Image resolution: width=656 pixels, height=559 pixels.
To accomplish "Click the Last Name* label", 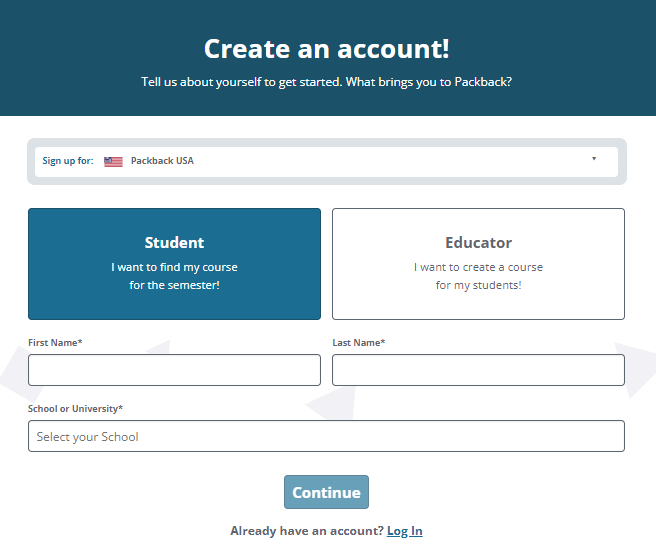I will pyautogui.click(x=359, y=343).
